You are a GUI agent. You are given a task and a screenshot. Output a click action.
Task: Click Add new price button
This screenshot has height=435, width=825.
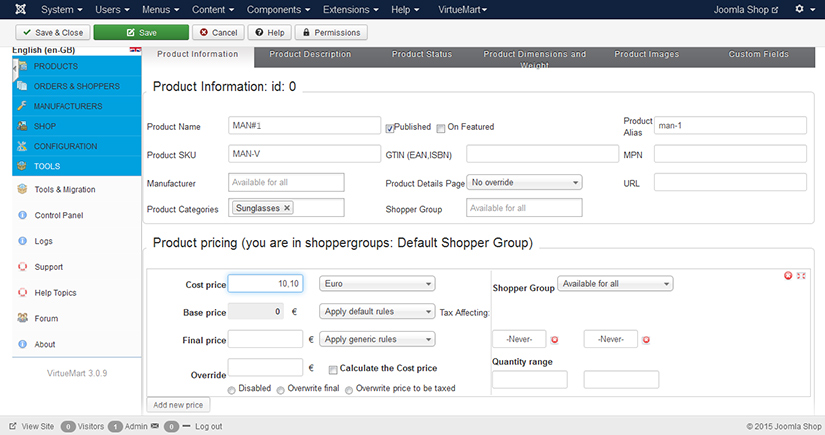pyautogui.click(x=179, y=405)
